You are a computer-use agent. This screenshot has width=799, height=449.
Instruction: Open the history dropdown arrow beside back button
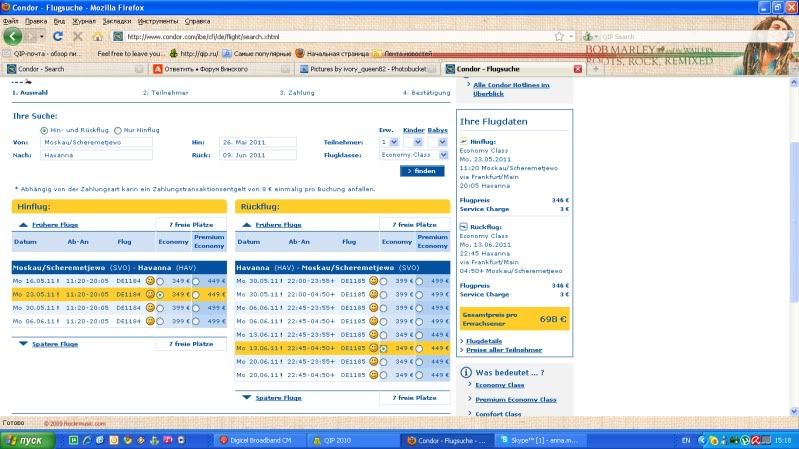pos(41,37)
